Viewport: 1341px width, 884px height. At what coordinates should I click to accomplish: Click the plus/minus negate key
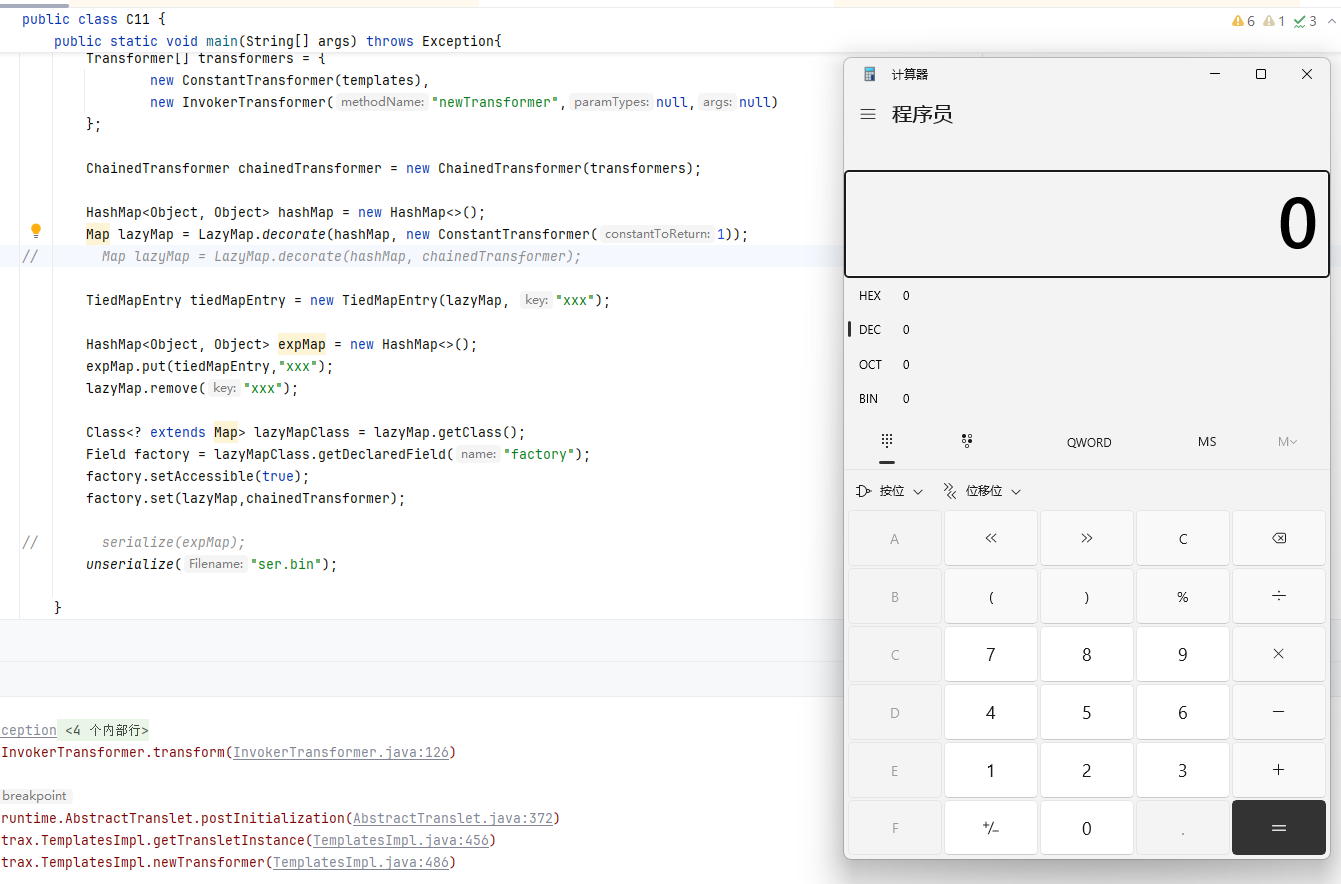tap(991, 828)
